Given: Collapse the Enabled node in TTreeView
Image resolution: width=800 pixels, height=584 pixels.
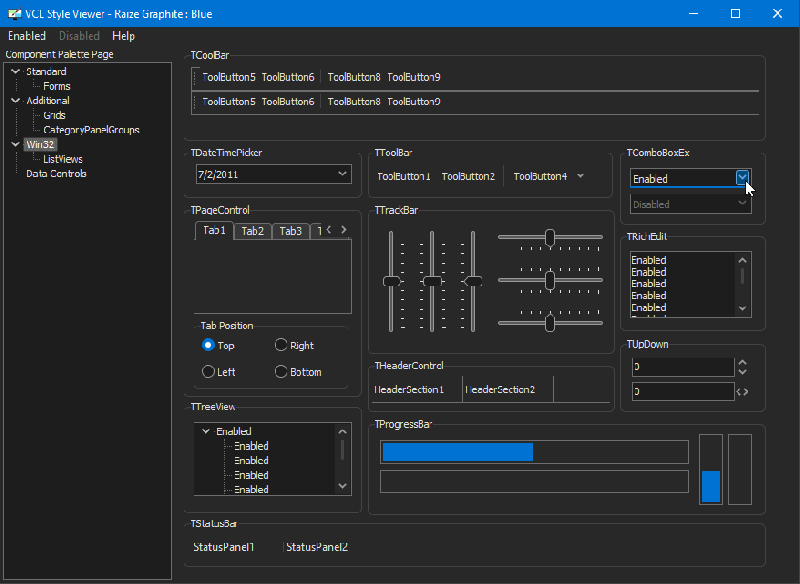Looking at the screenshot, I should 207,431.
